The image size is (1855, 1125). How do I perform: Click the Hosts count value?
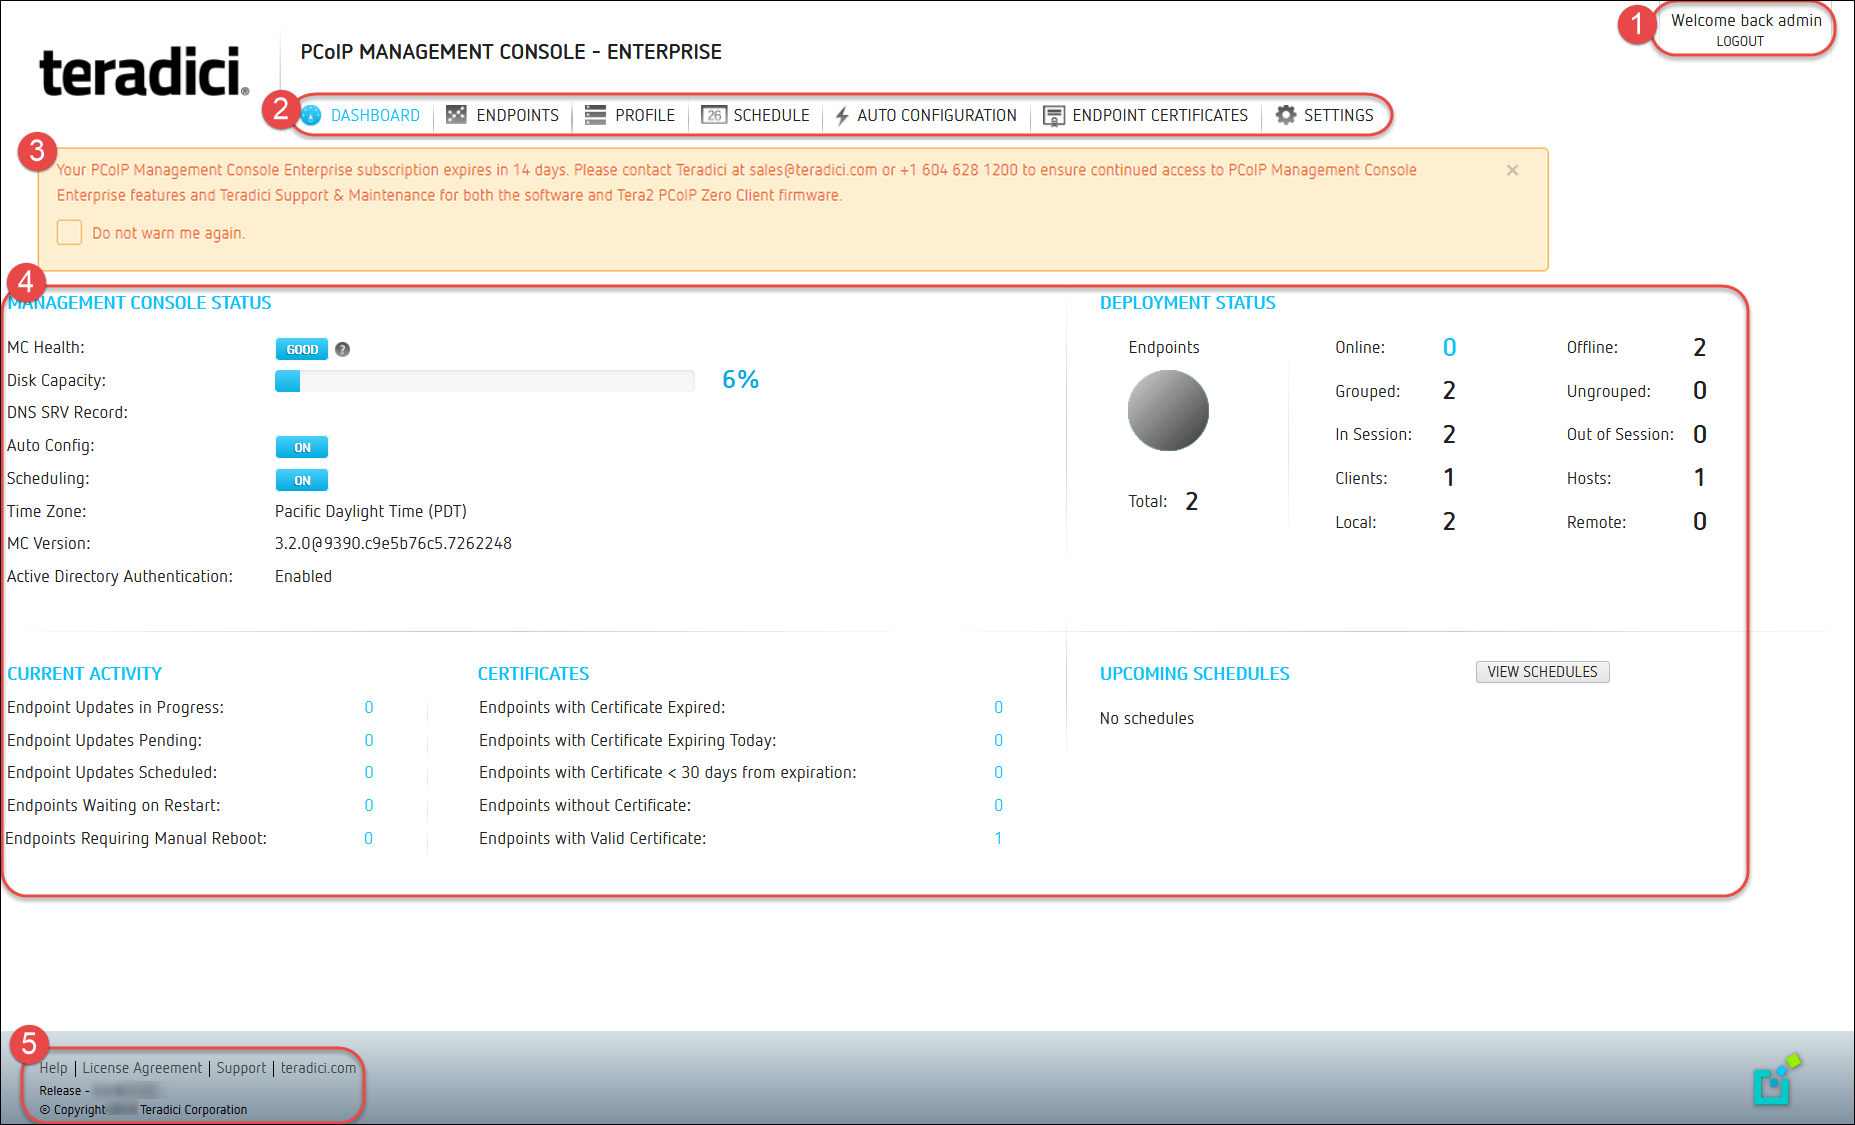(1699, 477)
